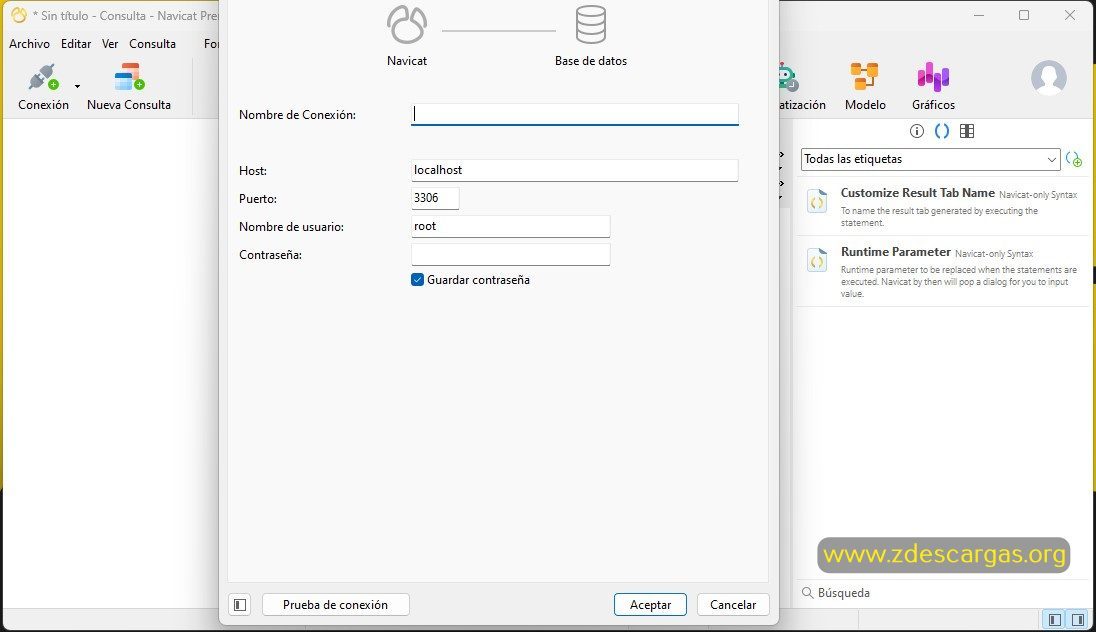This screenshot has width=1096, height=632.
Task: Minimize the Navicat window
Action: tap(979, 15)
